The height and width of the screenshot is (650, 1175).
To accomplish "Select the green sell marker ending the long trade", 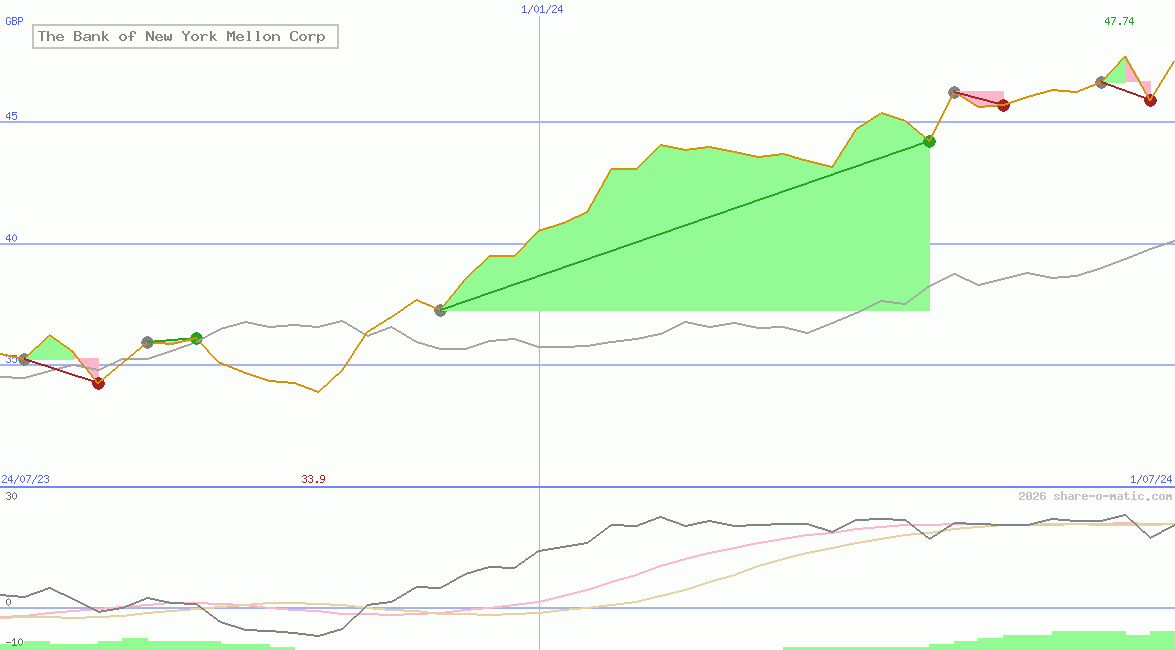I will pyautogui.click(x=929, y=141).
